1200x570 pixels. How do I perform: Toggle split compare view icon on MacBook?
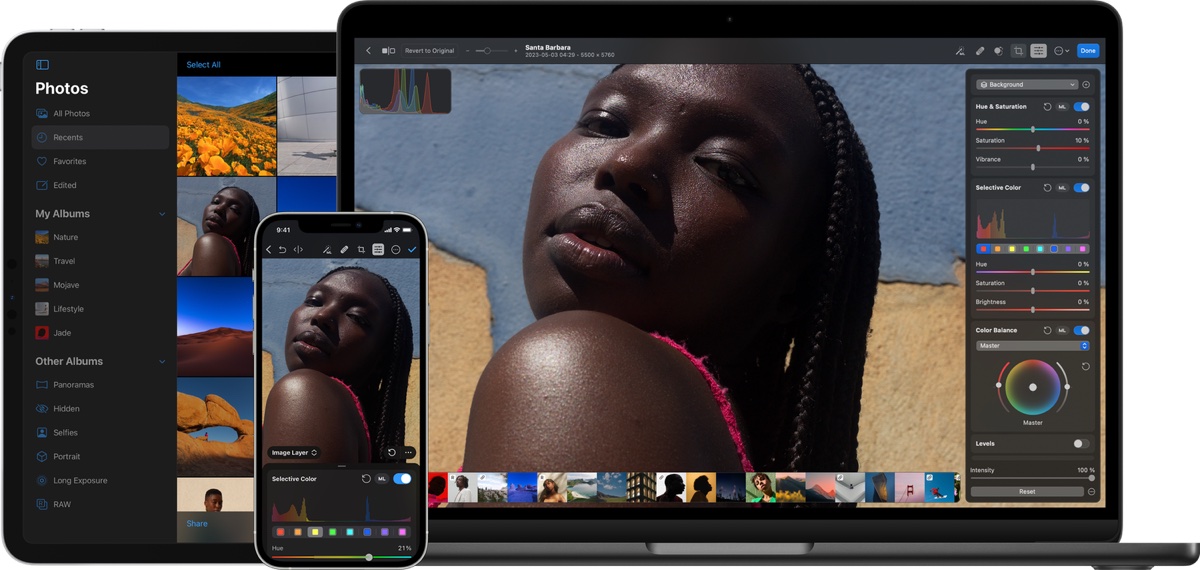click(x=388, y=50)
